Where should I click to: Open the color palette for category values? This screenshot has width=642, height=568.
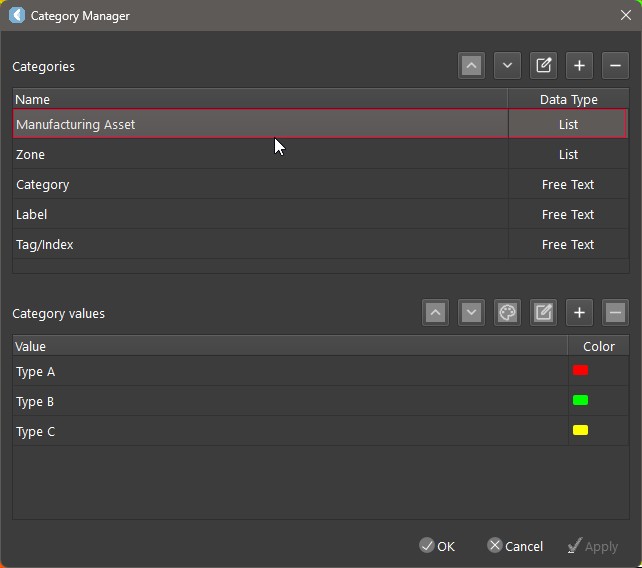pyautogui.click(x=507, y=313)
